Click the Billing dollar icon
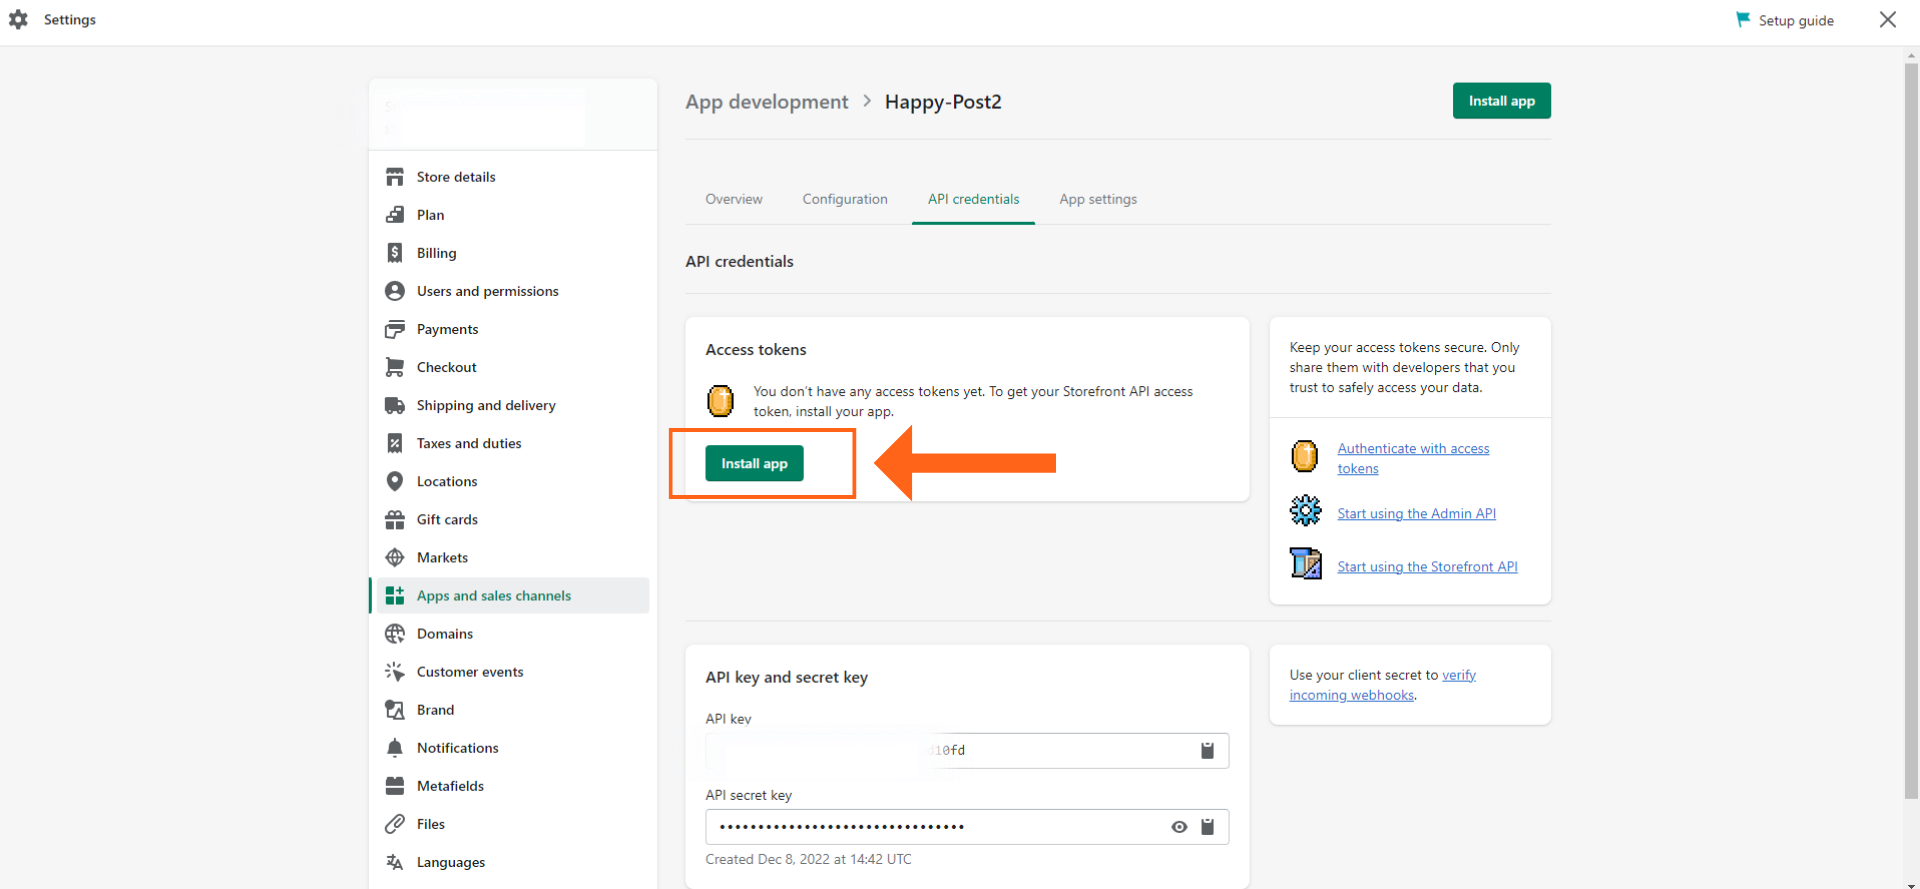The image size is (1920, 889). click(395, 253)
